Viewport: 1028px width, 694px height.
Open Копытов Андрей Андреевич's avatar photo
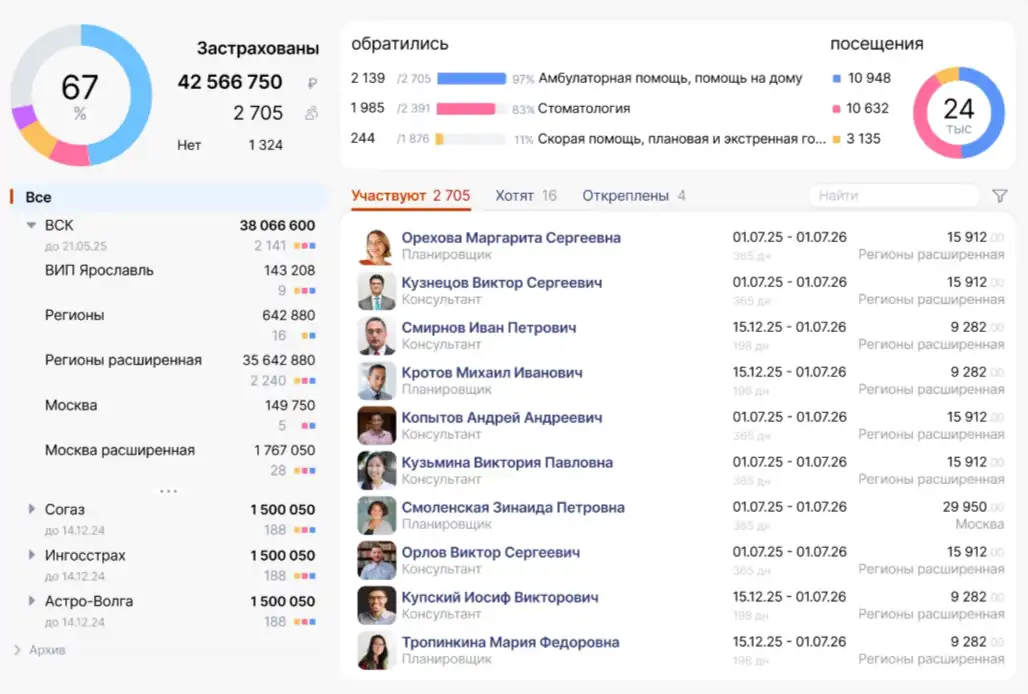coord(376,425)
